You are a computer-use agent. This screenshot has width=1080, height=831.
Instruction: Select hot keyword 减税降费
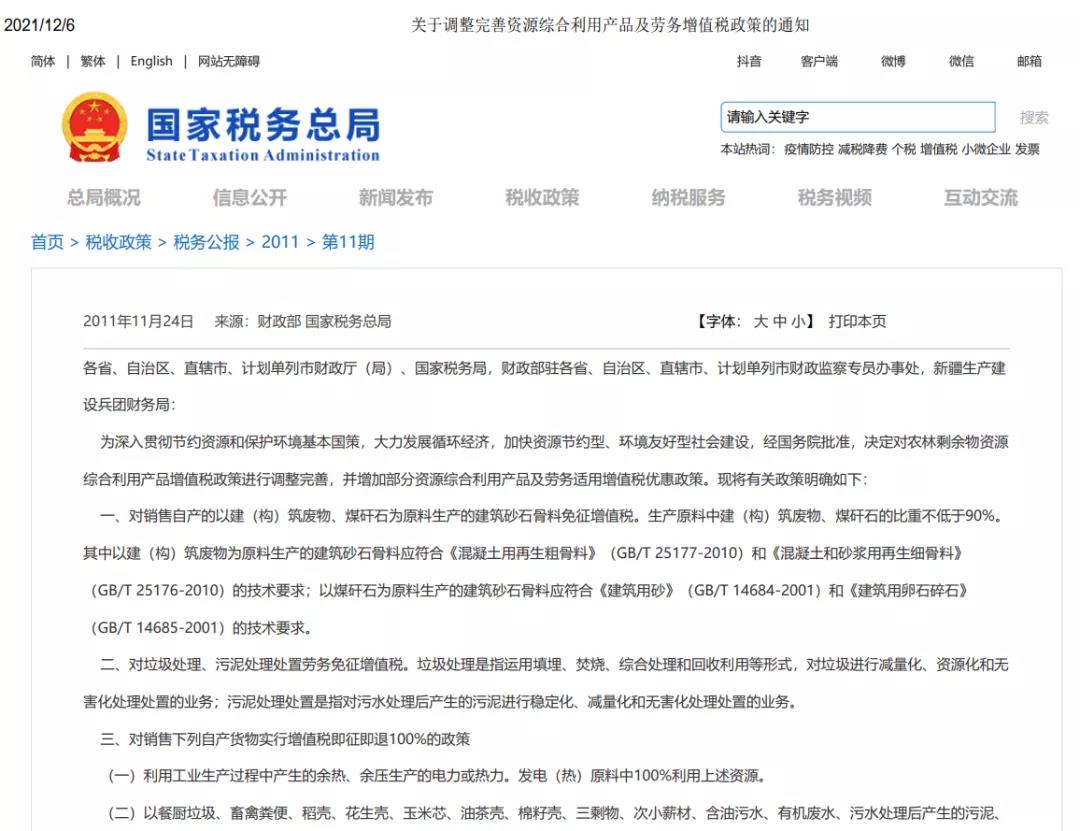(x=862, y=149)
